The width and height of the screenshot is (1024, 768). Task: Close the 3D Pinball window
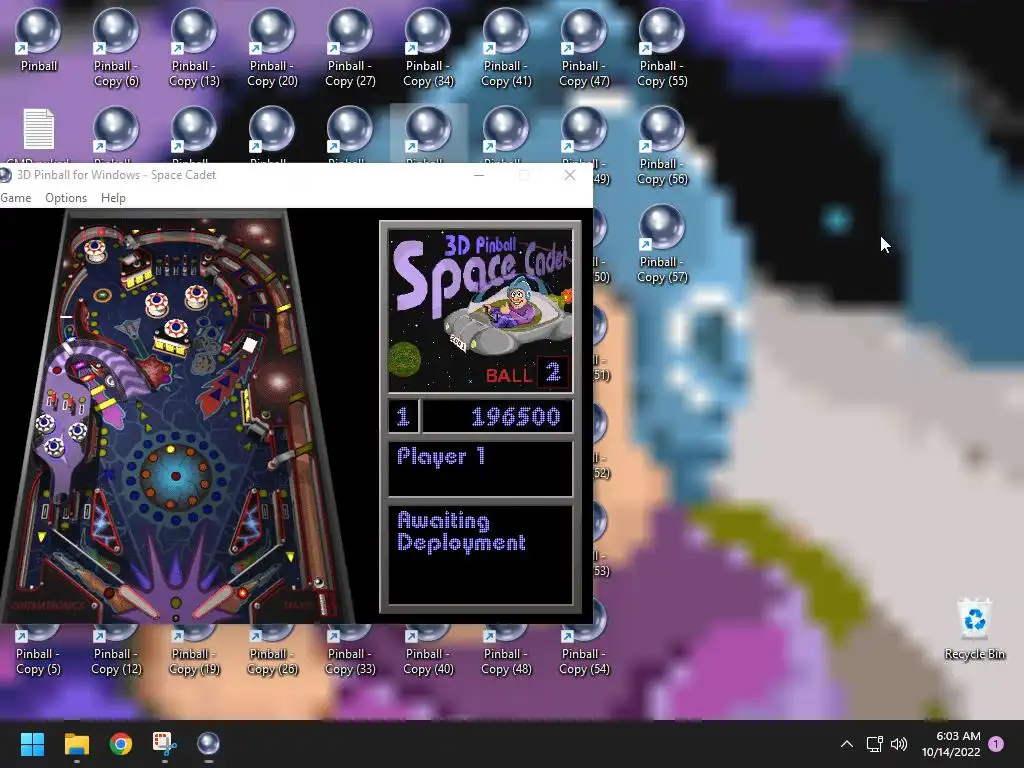(569, 175)
